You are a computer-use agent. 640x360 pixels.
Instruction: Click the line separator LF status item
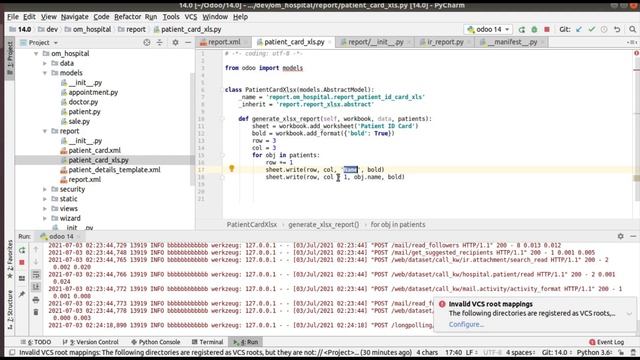(x=471, y=352)
